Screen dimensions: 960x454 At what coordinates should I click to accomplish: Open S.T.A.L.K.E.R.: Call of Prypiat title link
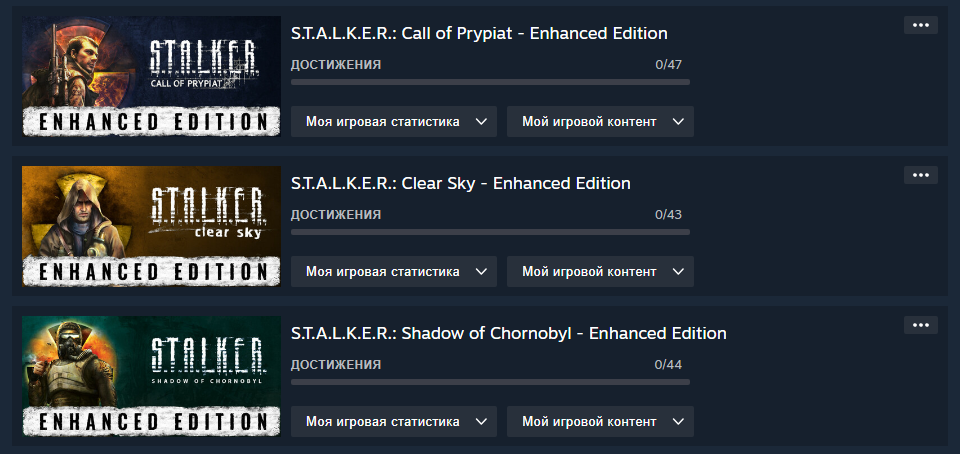tap(479, 33)
